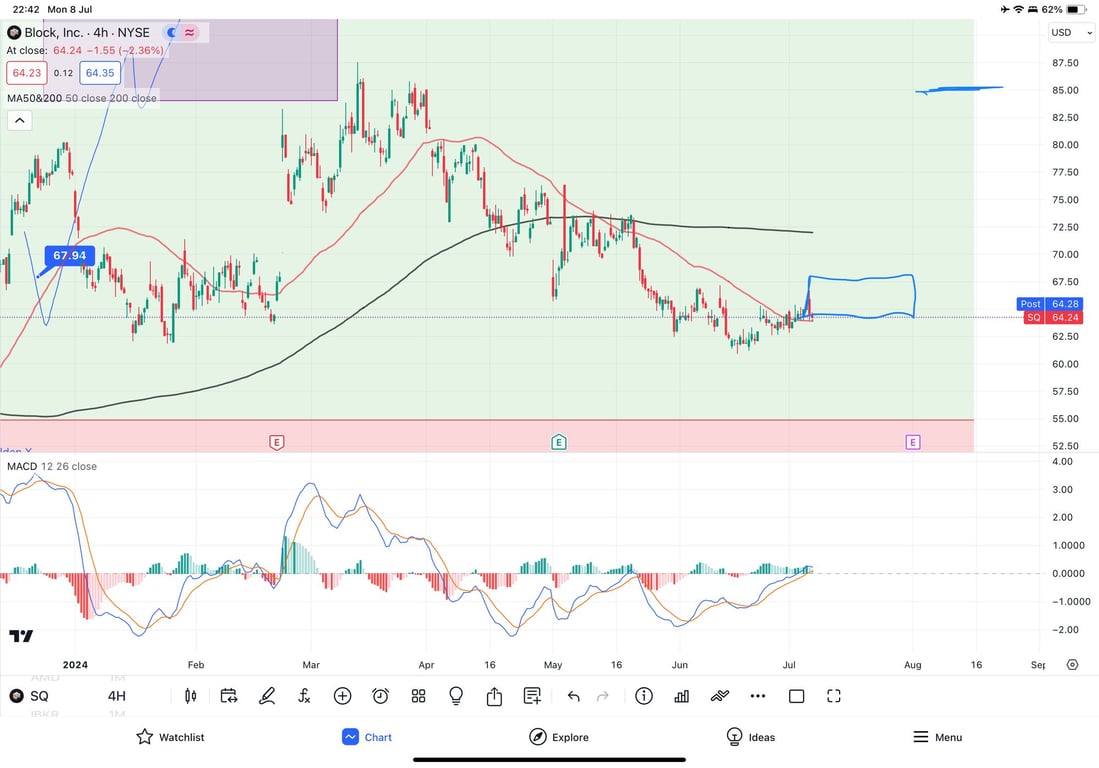Tap the TradingView logo on MACD pane

pos(21,636)
